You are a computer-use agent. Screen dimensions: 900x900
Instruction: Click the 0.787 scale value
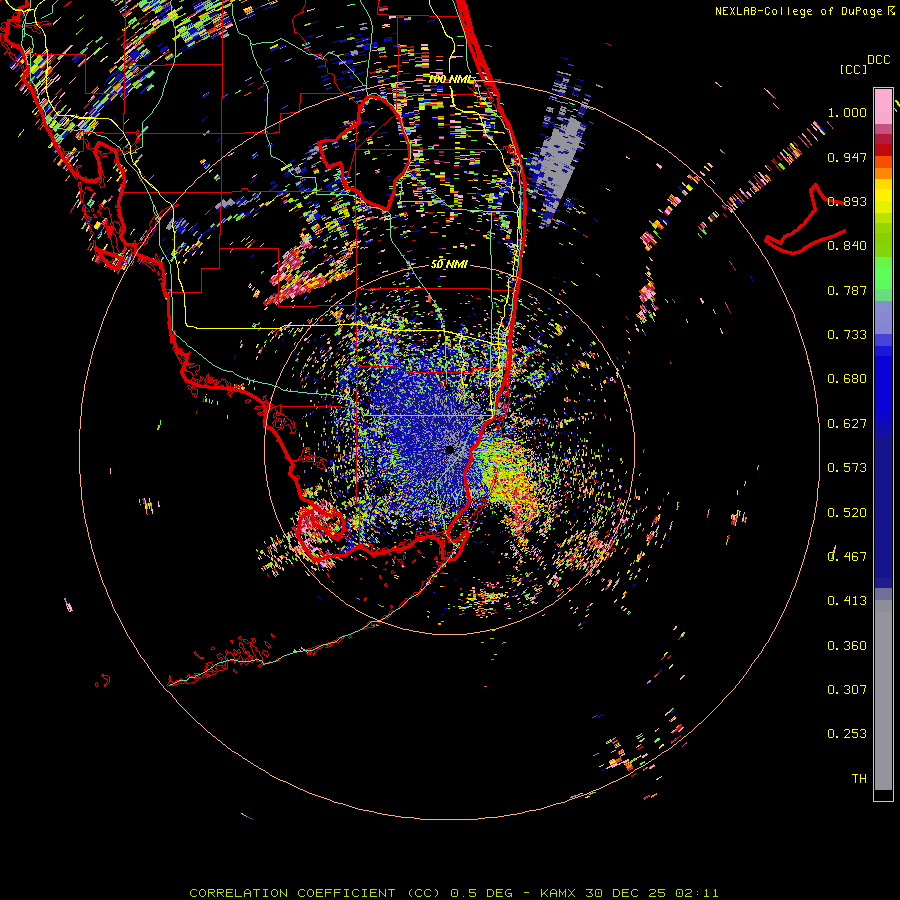click(x=847, y=290)
